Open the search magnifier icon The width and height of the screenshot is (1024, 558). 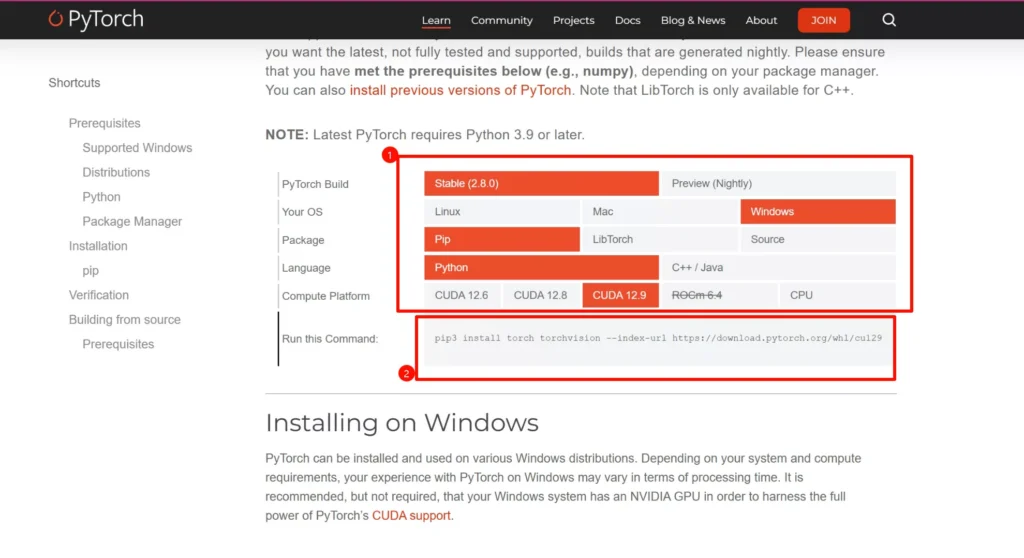889,20
